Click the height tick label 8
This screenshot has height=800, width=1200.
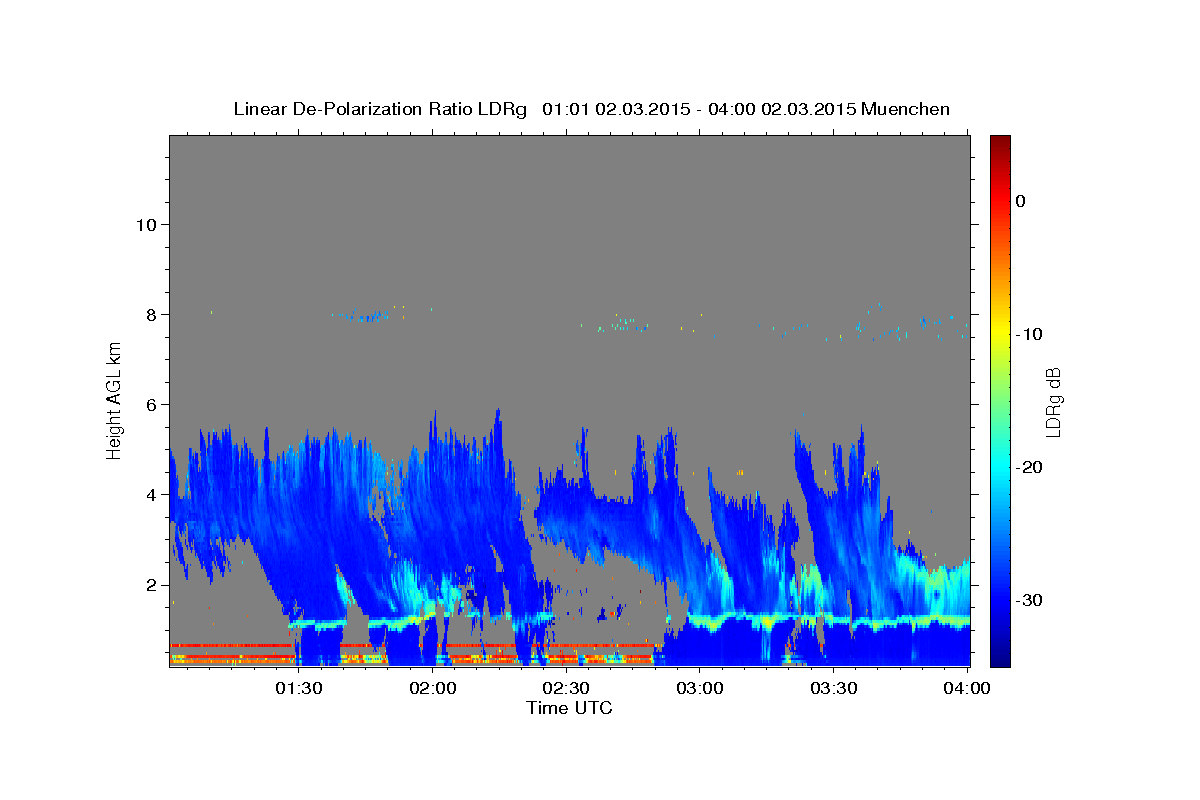[152, 314]
